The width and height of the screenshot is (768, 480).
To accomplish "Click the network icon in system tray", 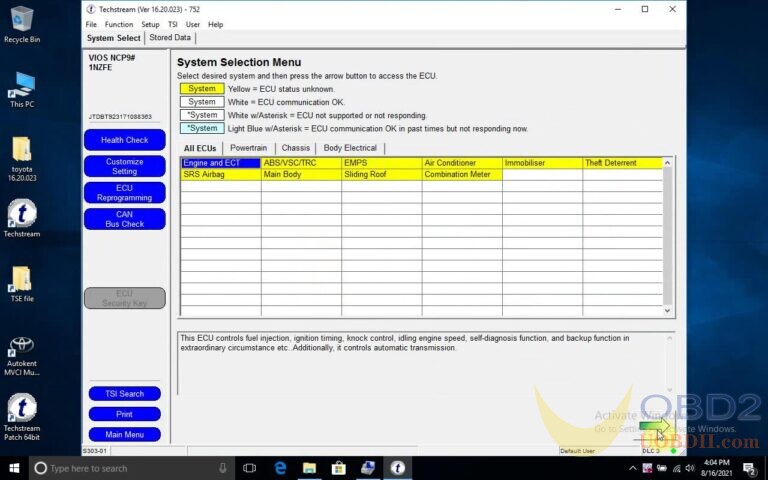I will pos(676,468).
